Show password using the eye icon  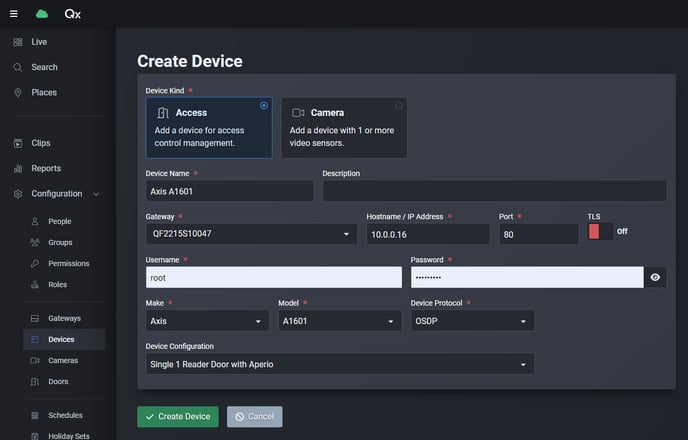655,277
